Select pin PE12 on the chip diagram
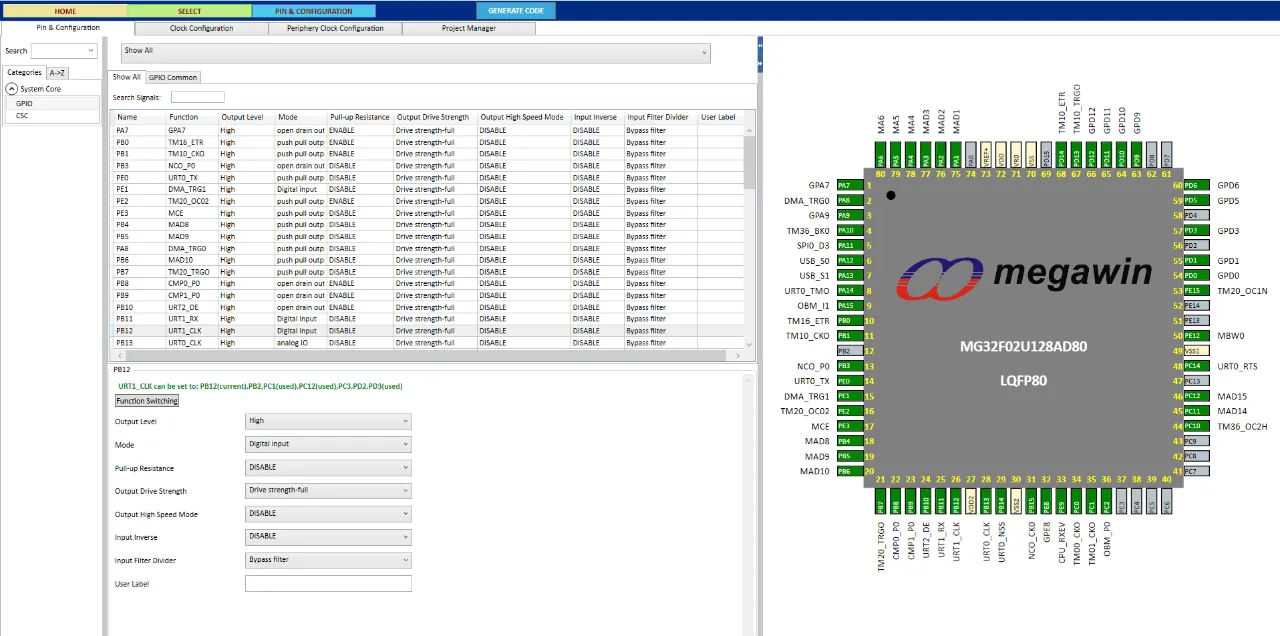1280x636 pixels. pyautogui.click(x=1197, y=336)
